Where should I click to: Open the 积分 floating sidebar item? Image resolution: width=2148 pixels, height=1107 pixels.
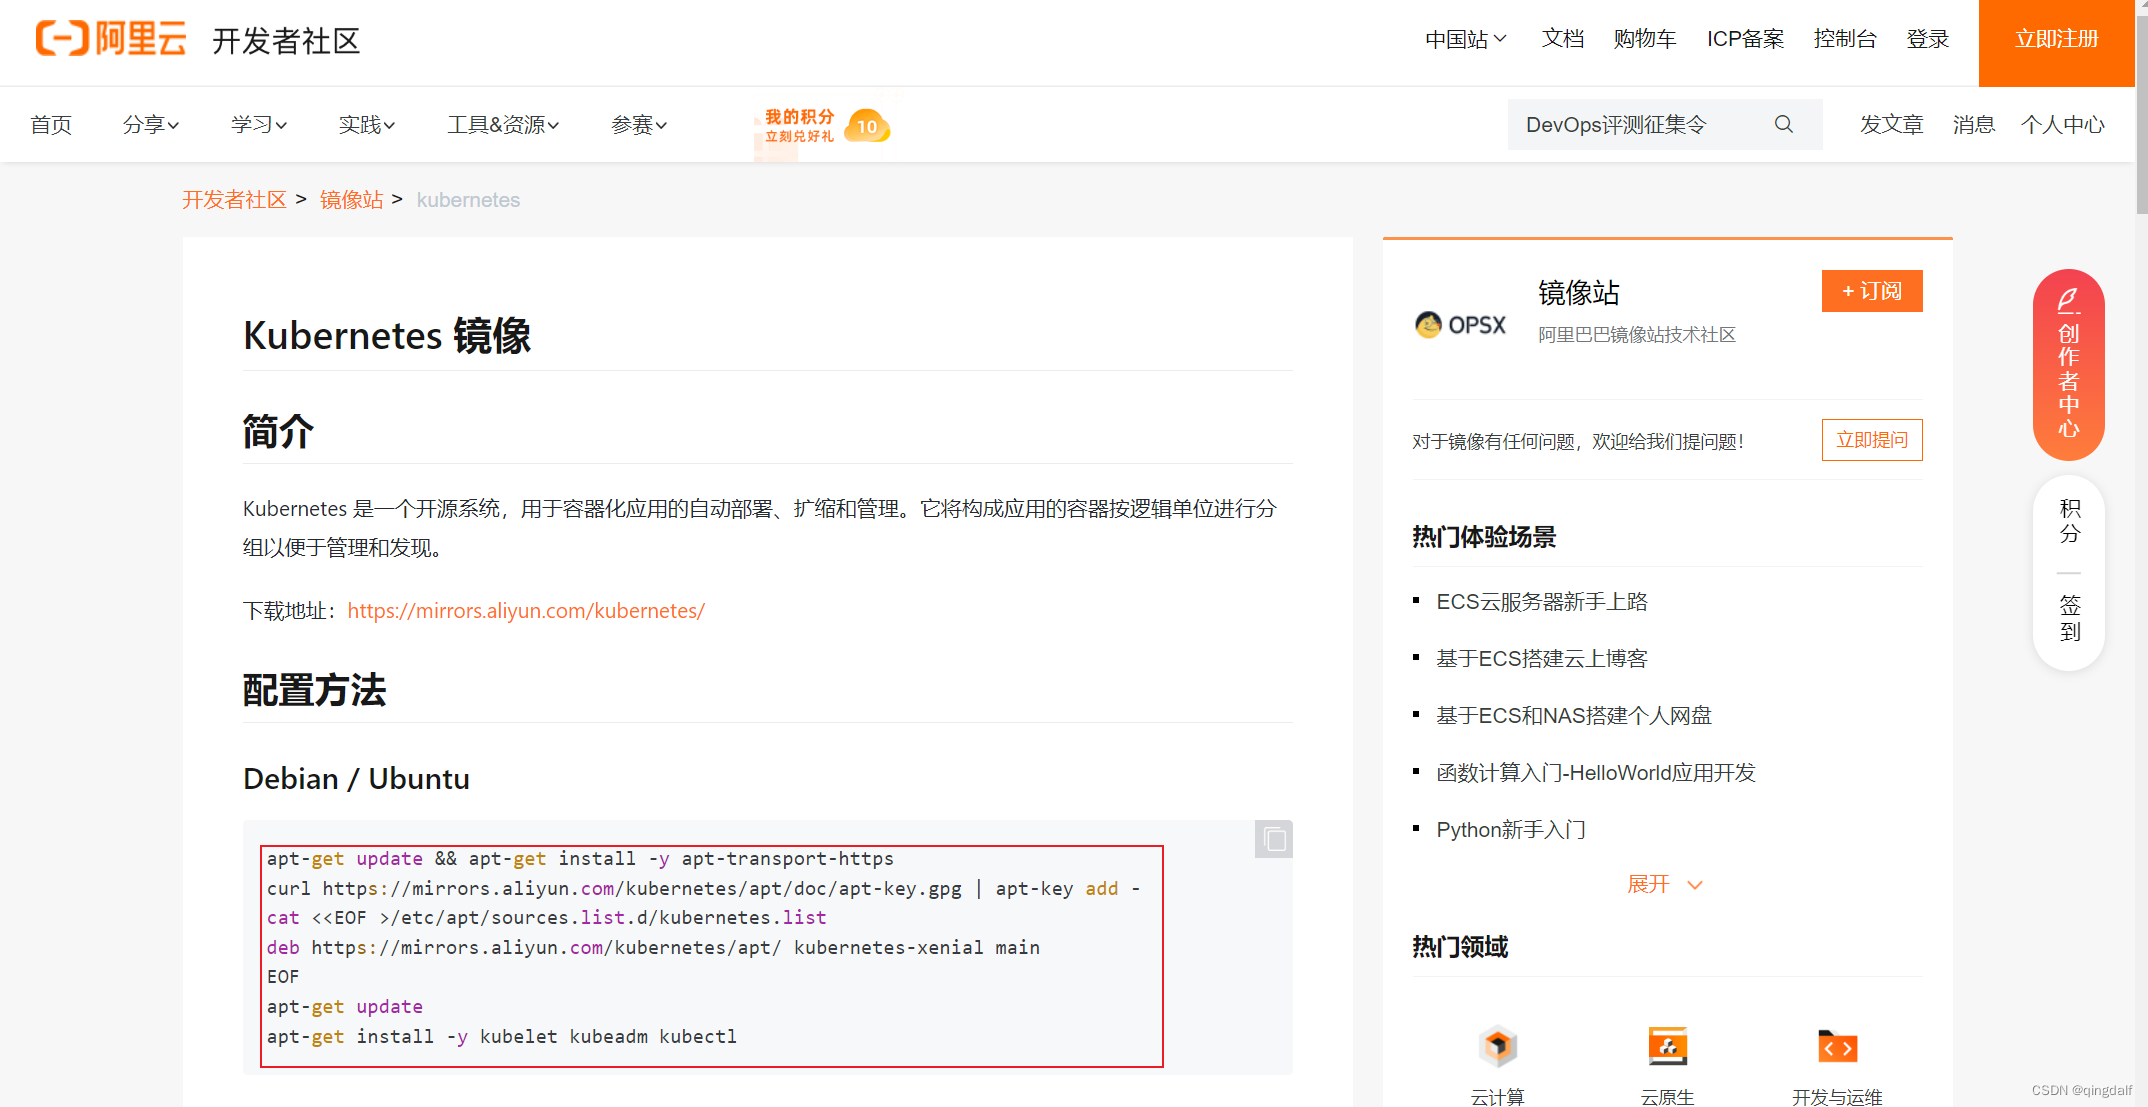coord(2070,521)
